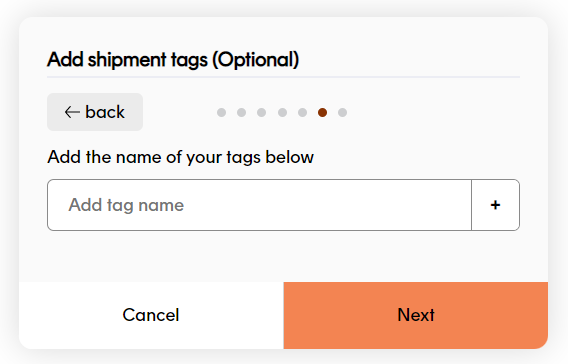Focus the Add tag name field
Screen dimensions: 568x364
point(259,205)
